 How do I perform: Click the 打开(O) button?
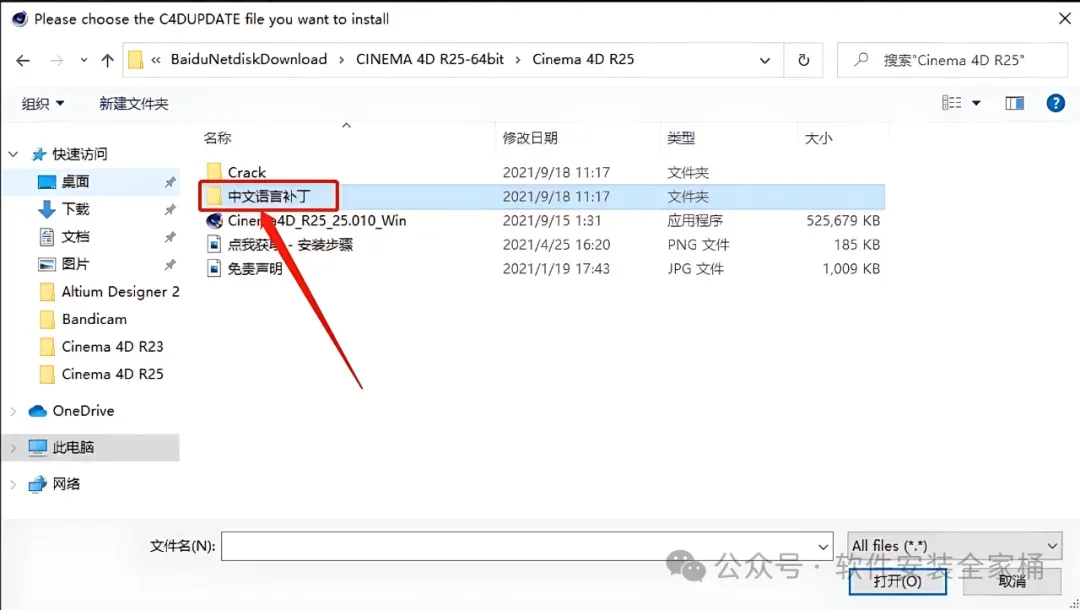pos(897,582)
